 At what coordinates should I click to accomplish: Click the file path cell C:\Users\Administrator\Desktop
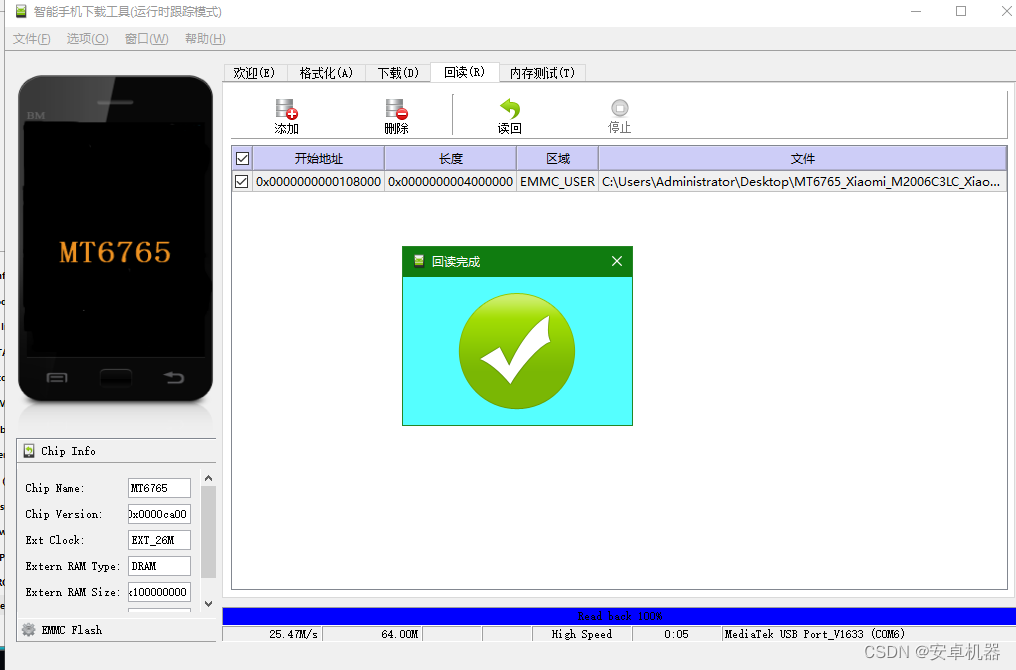(802, 181)
